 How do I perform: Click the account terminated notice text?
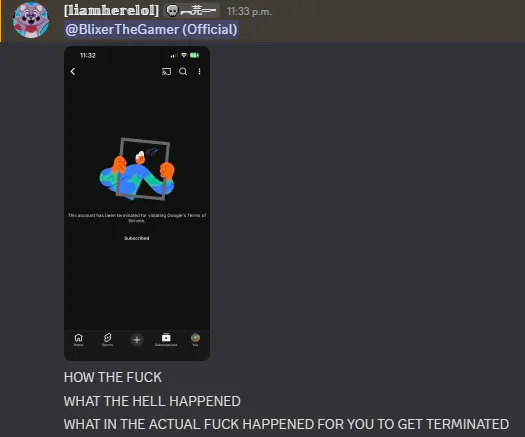click(x=137, y=218)
